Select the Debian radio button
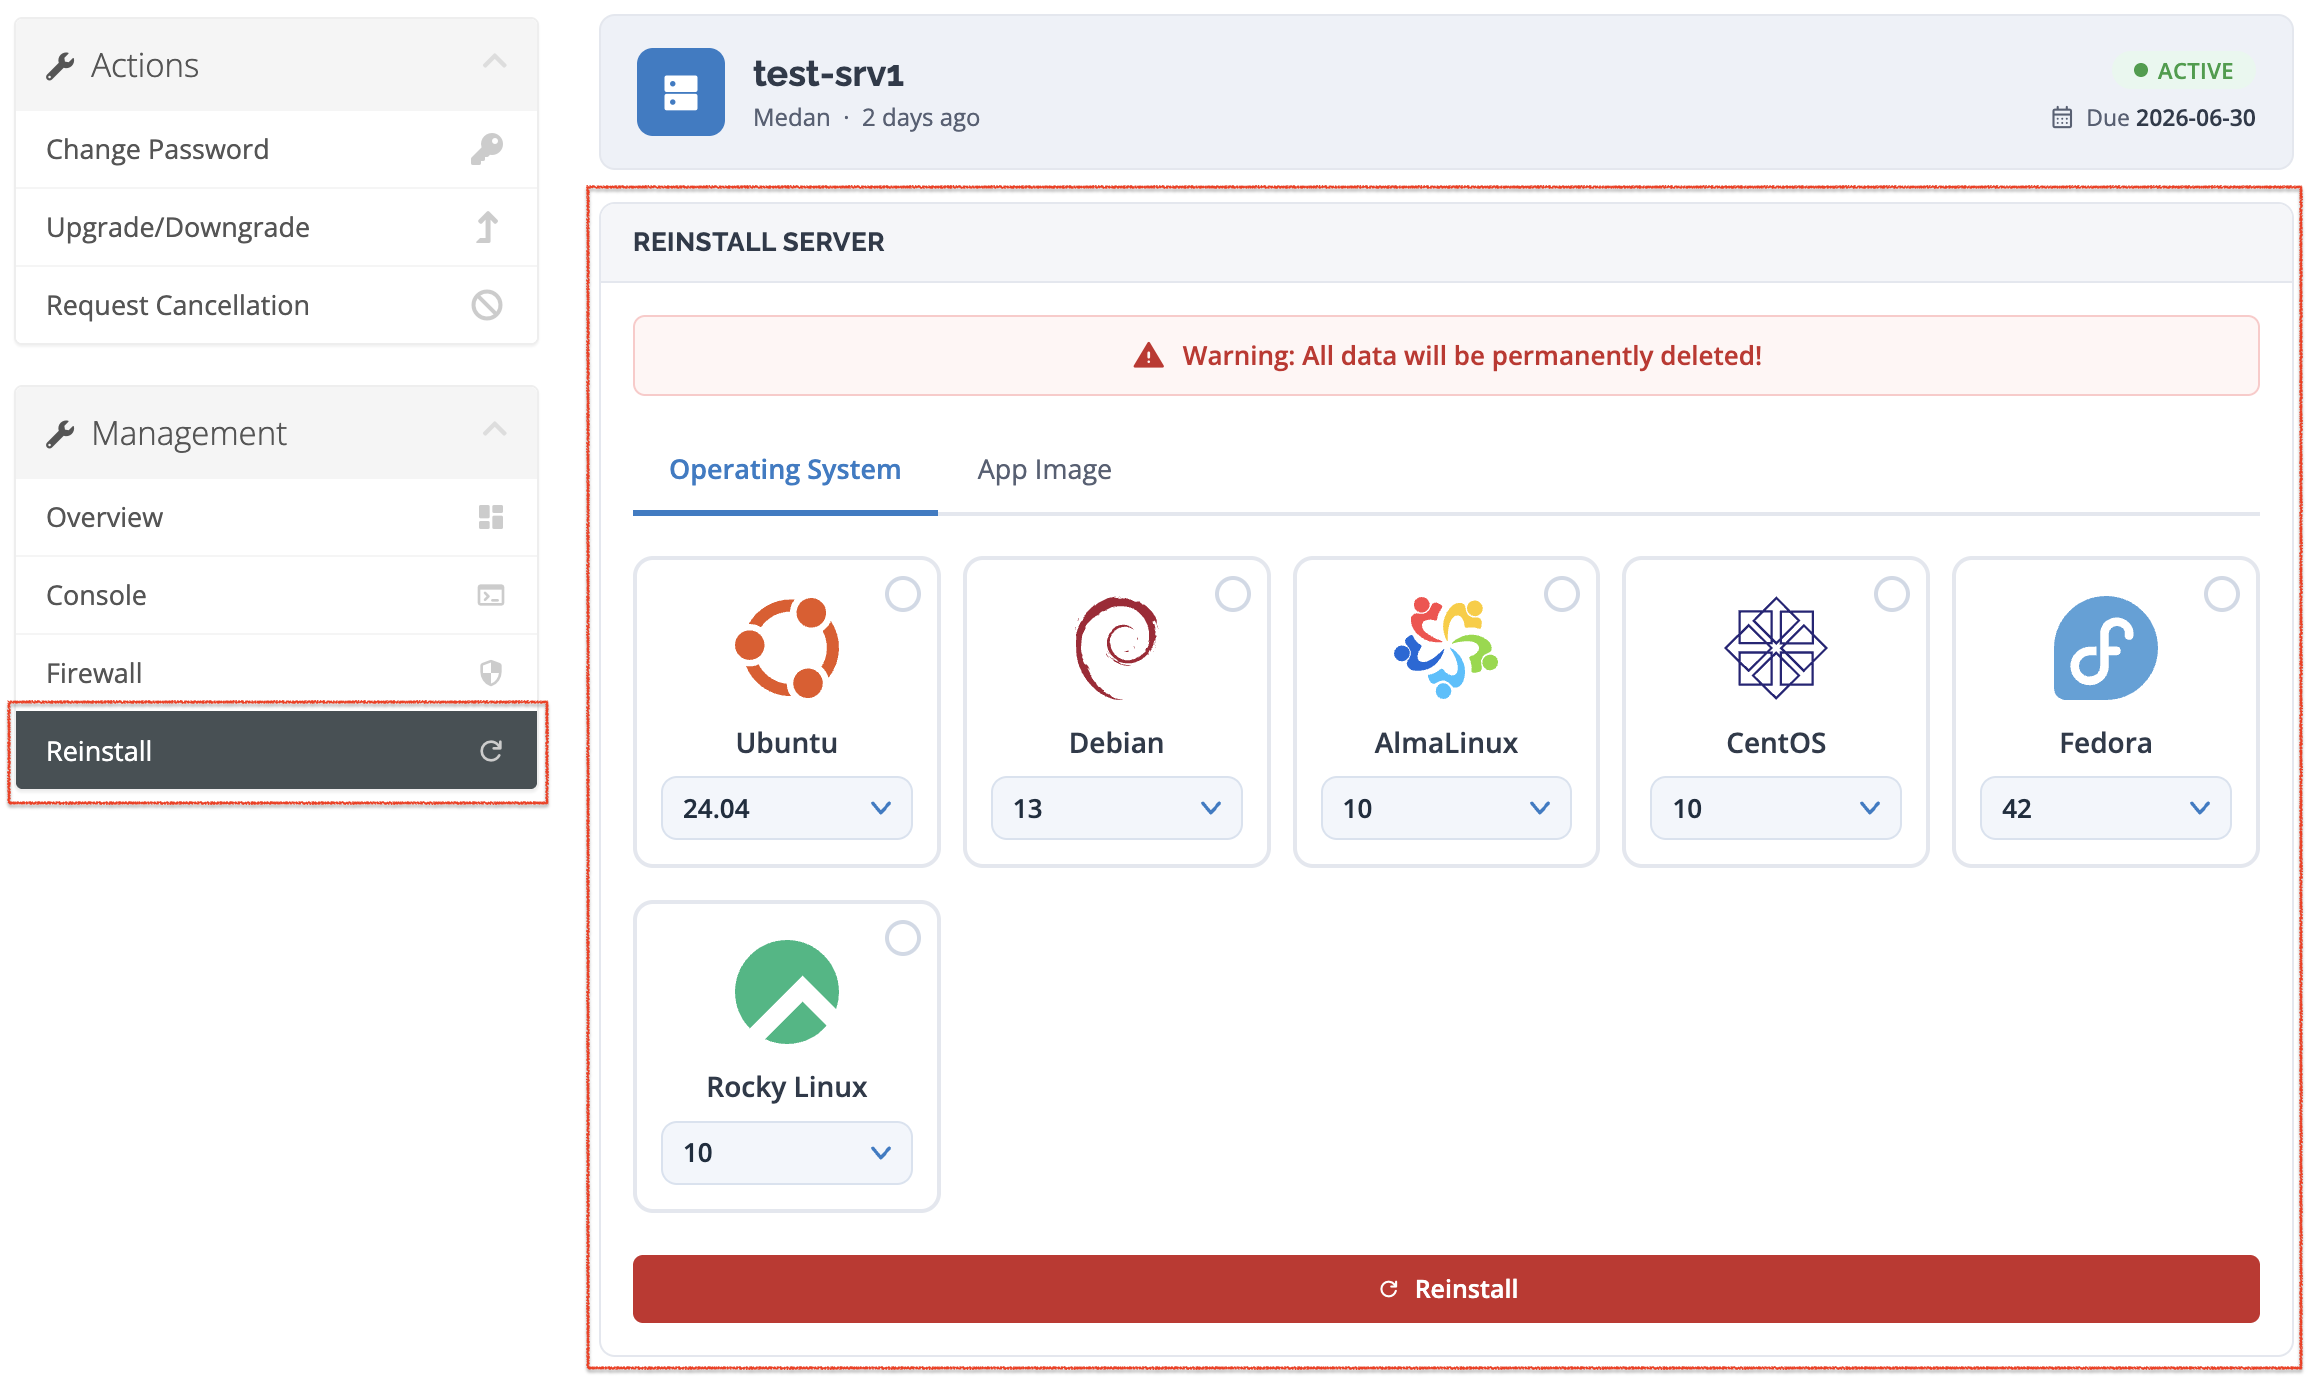Image resolution: width=2312 pixels, height=1382 pixels. (1233, 594)
